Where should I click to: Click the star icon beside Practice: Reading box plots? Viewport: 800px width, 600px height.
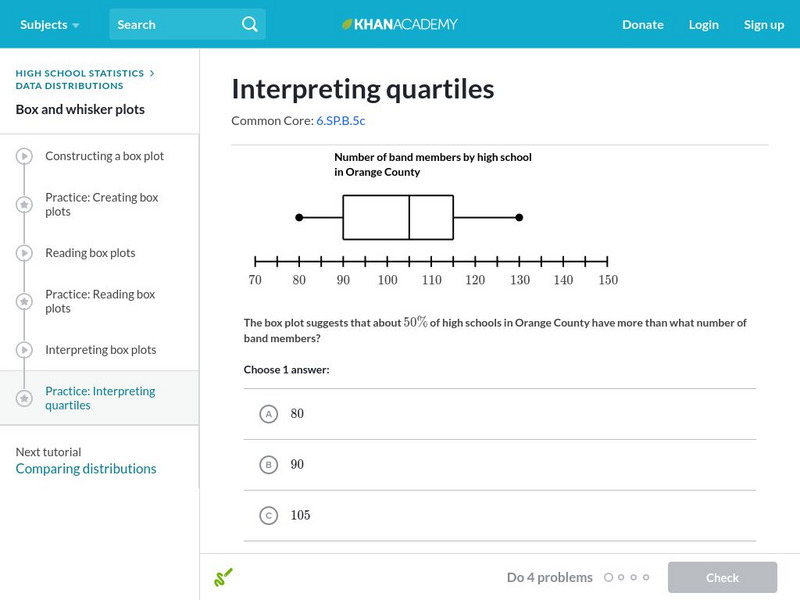click(24, 302)
